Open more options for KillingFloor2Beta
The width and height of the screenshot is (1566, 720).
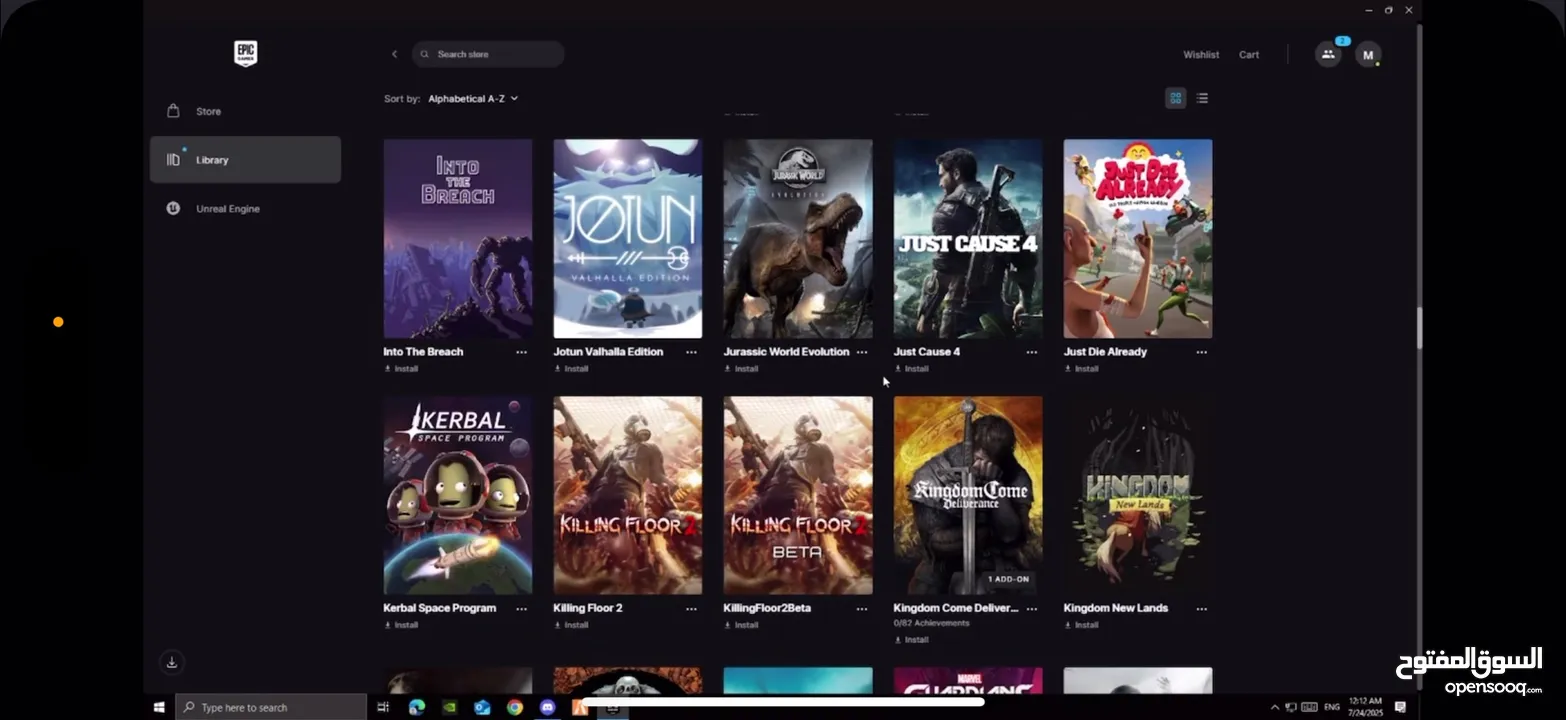click(x=862, y=608)
